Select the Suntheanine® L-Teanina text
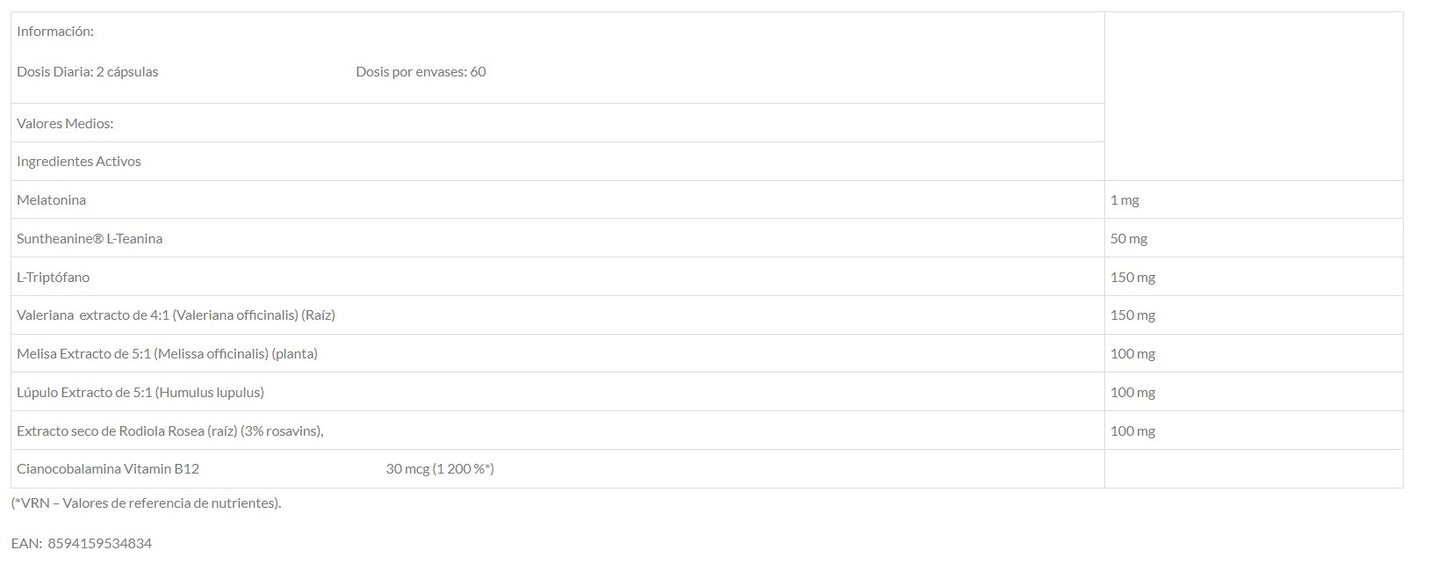Viewport: 1445px width, 579px height. pos(89,239)
